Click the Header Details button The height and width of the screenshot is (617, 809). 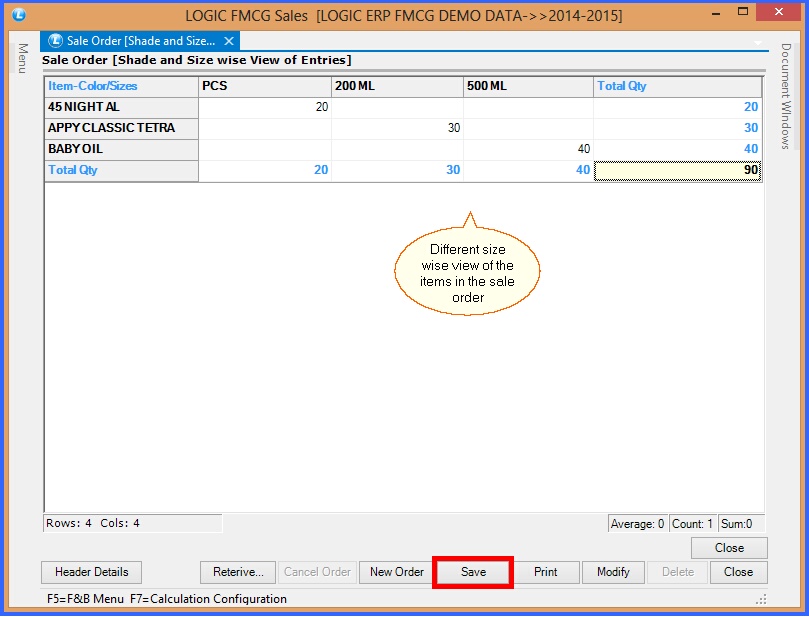(x=91, y=572)
